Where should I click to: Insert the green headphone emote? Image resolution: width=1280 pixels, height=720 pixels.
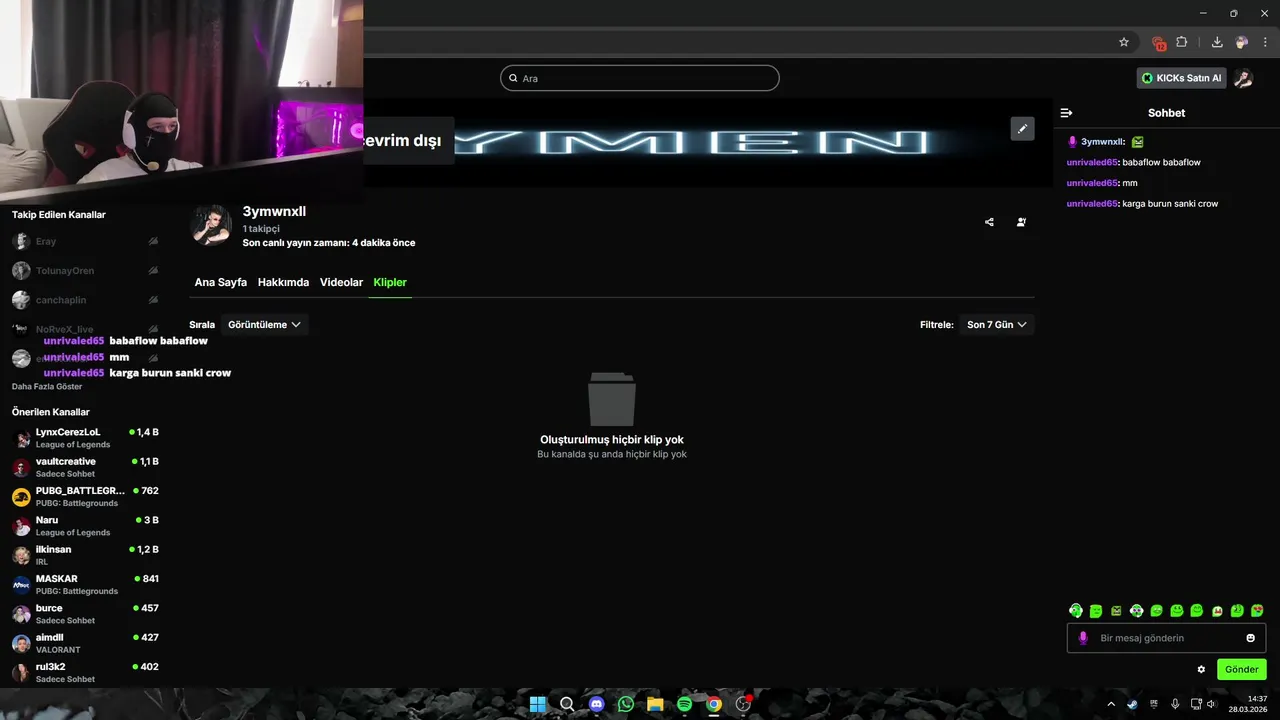click(1076, 610)
